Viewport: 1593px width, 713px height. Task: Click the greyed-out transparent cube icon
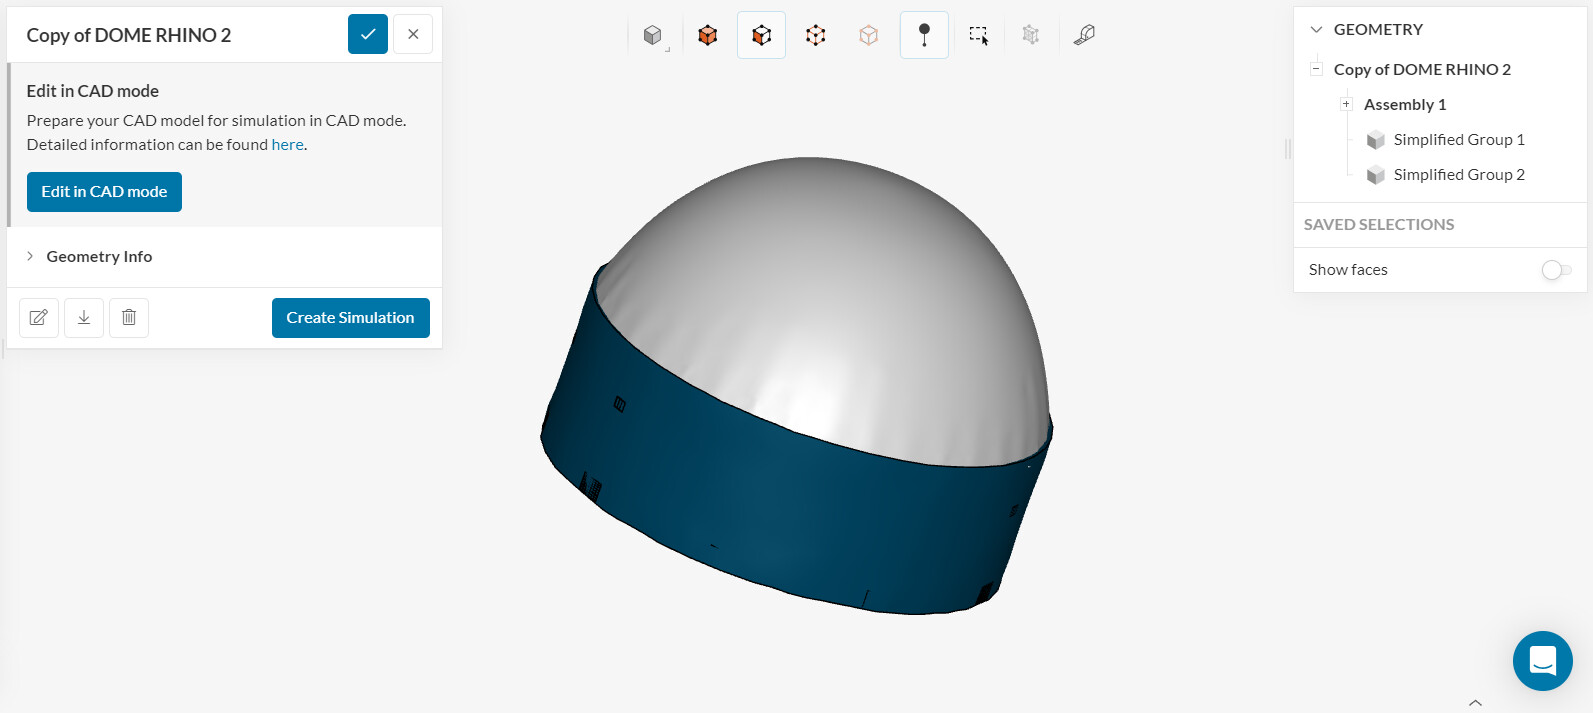(x=1031, y=36)
